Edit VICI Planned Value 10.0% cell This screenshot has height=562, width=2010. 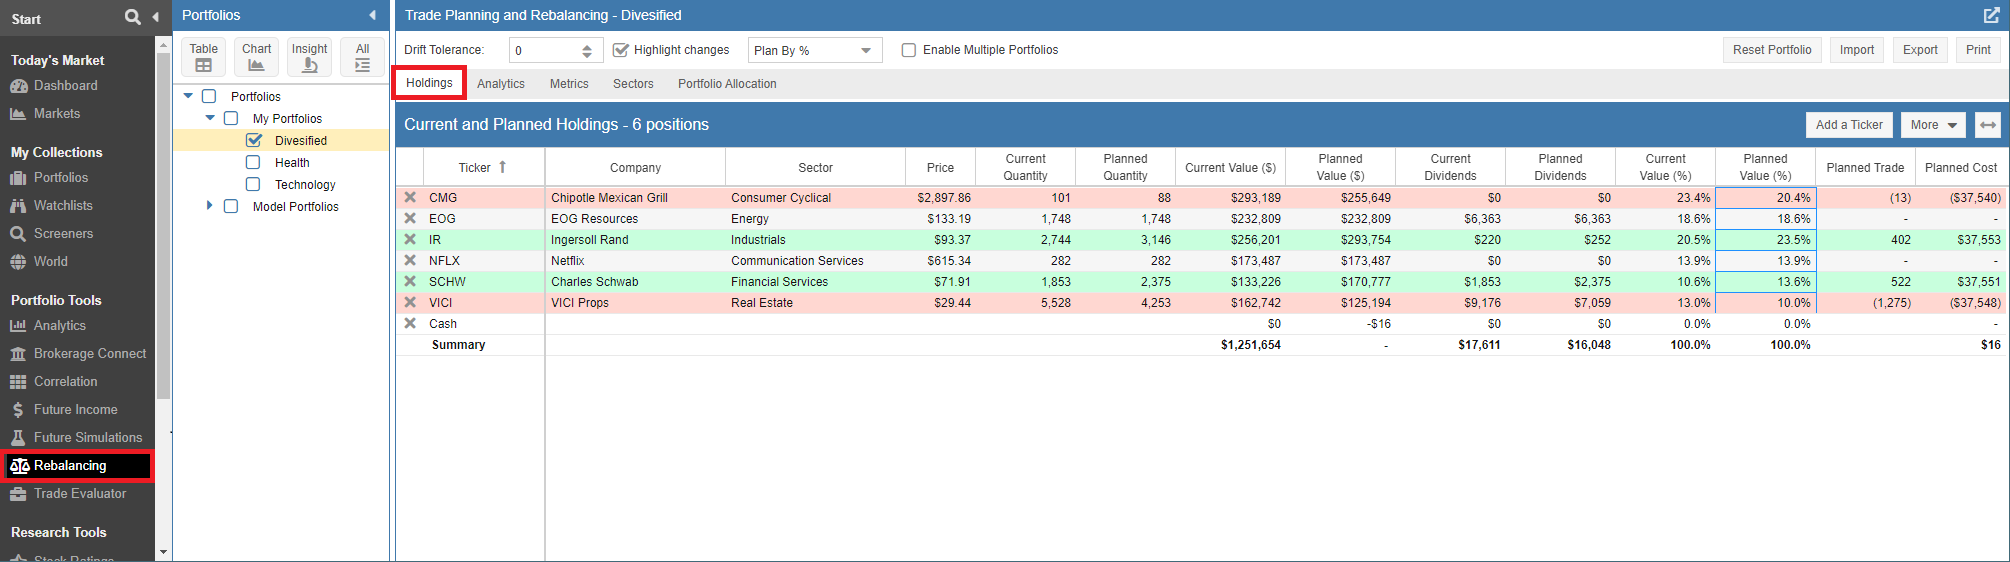(1765, 303)
